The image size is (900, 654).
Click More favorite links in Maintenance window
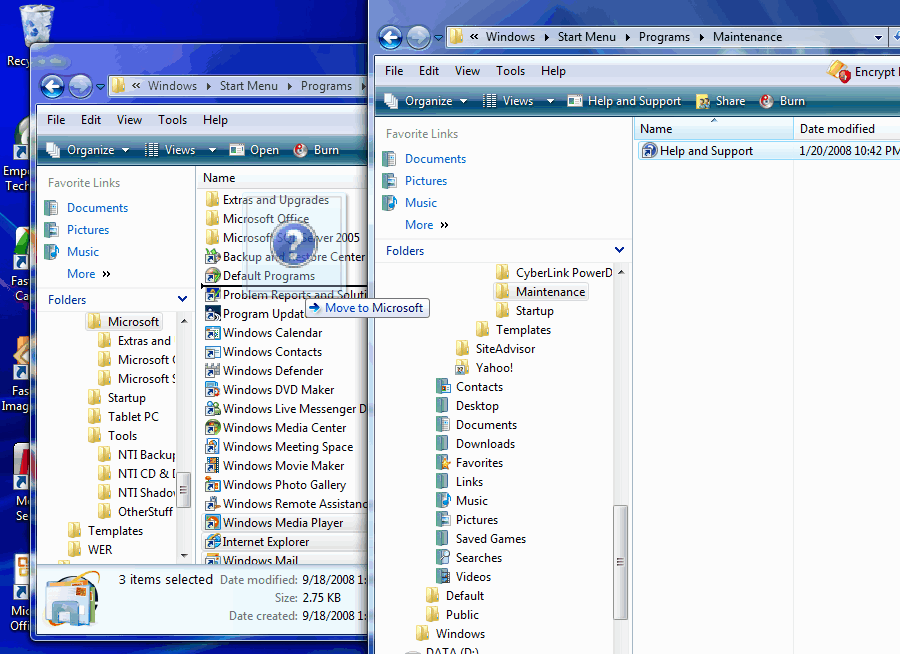click(x=426, y=225)
